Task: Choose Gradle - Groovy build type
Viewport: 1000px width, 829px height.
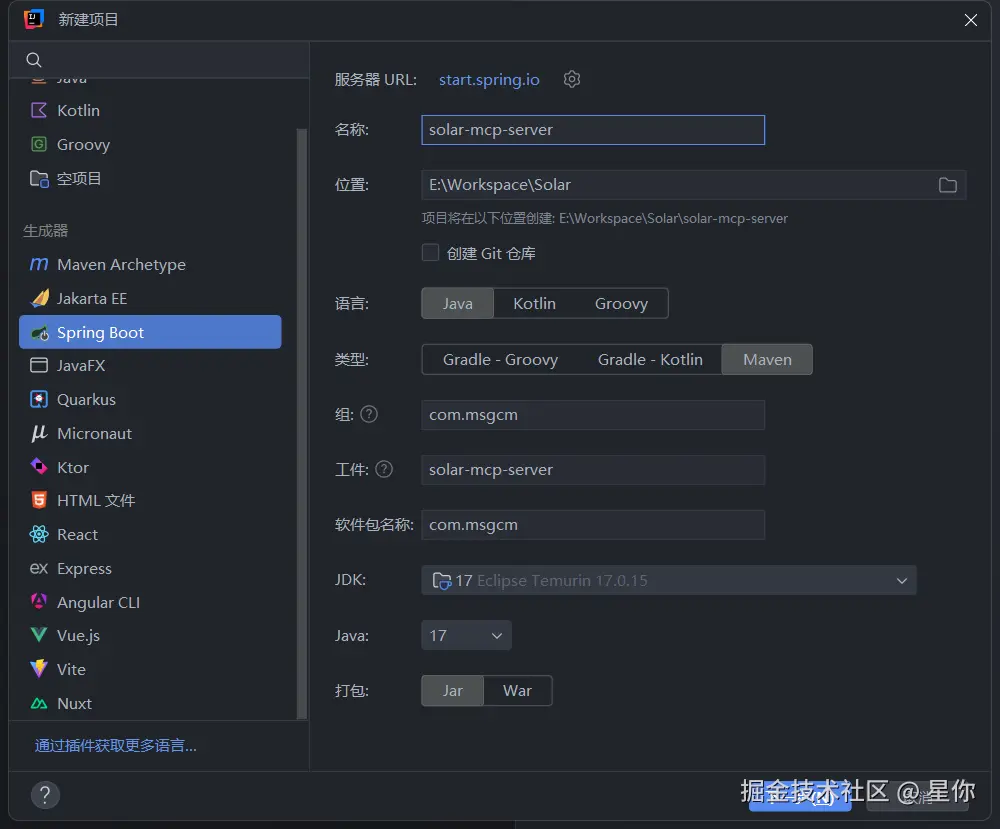Action: [500, 360]
